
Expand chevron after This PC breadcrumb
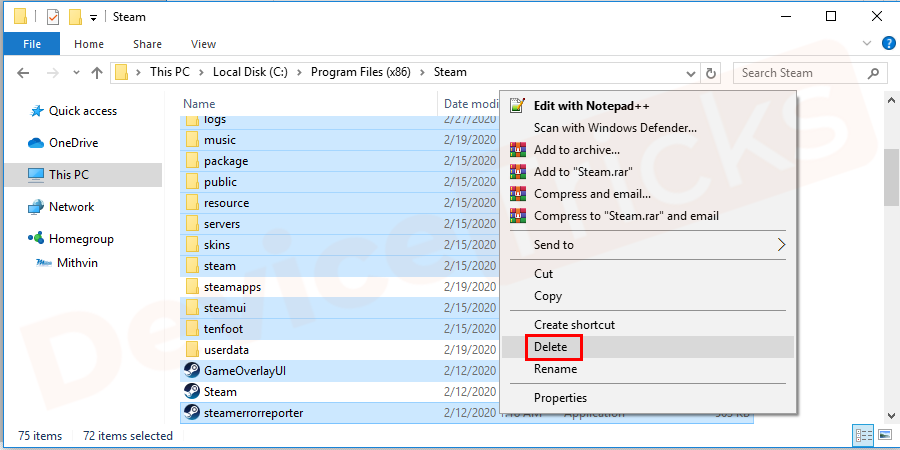(201, 73)
